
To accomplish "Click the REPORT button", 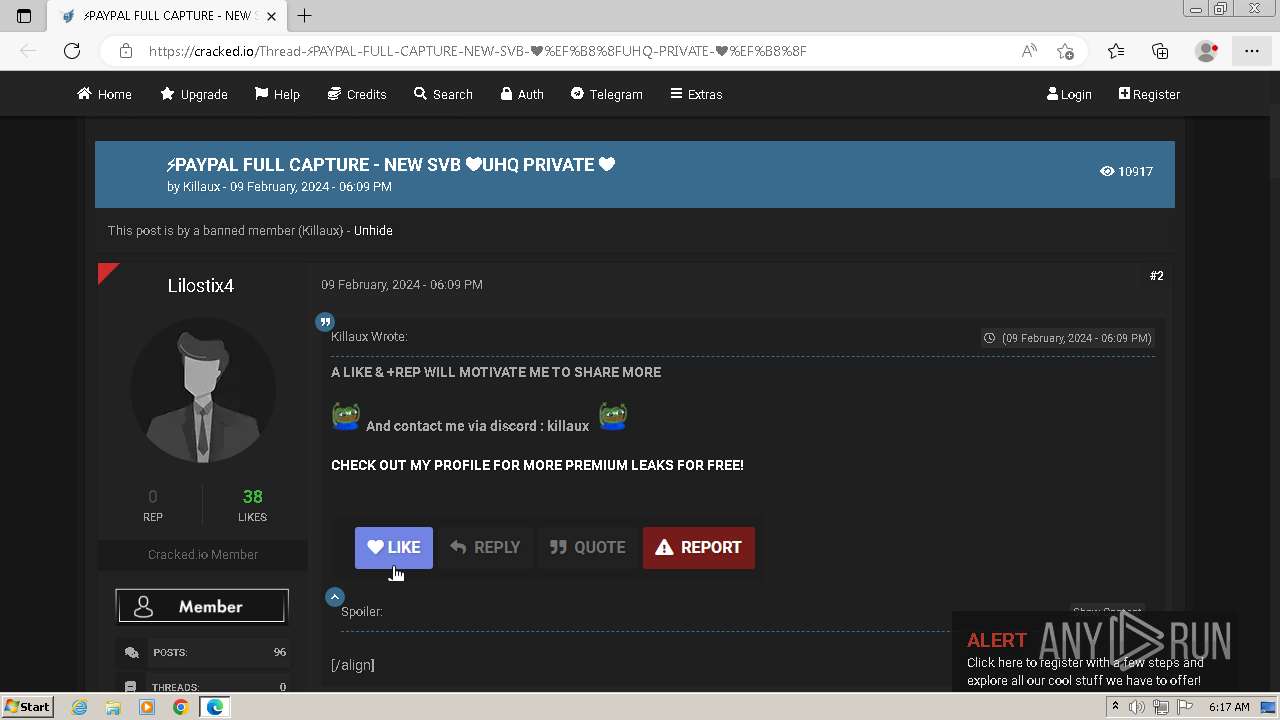I will (699, 547).
